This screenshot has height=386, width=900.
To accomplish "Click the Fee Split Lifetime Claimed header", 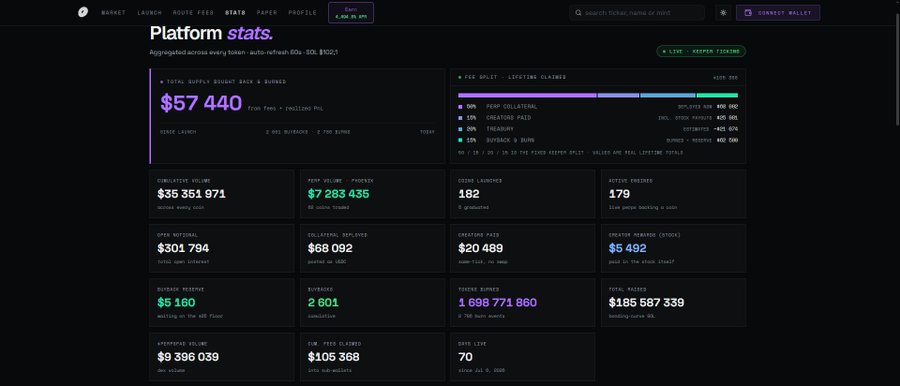I will (x=514, y=77).
